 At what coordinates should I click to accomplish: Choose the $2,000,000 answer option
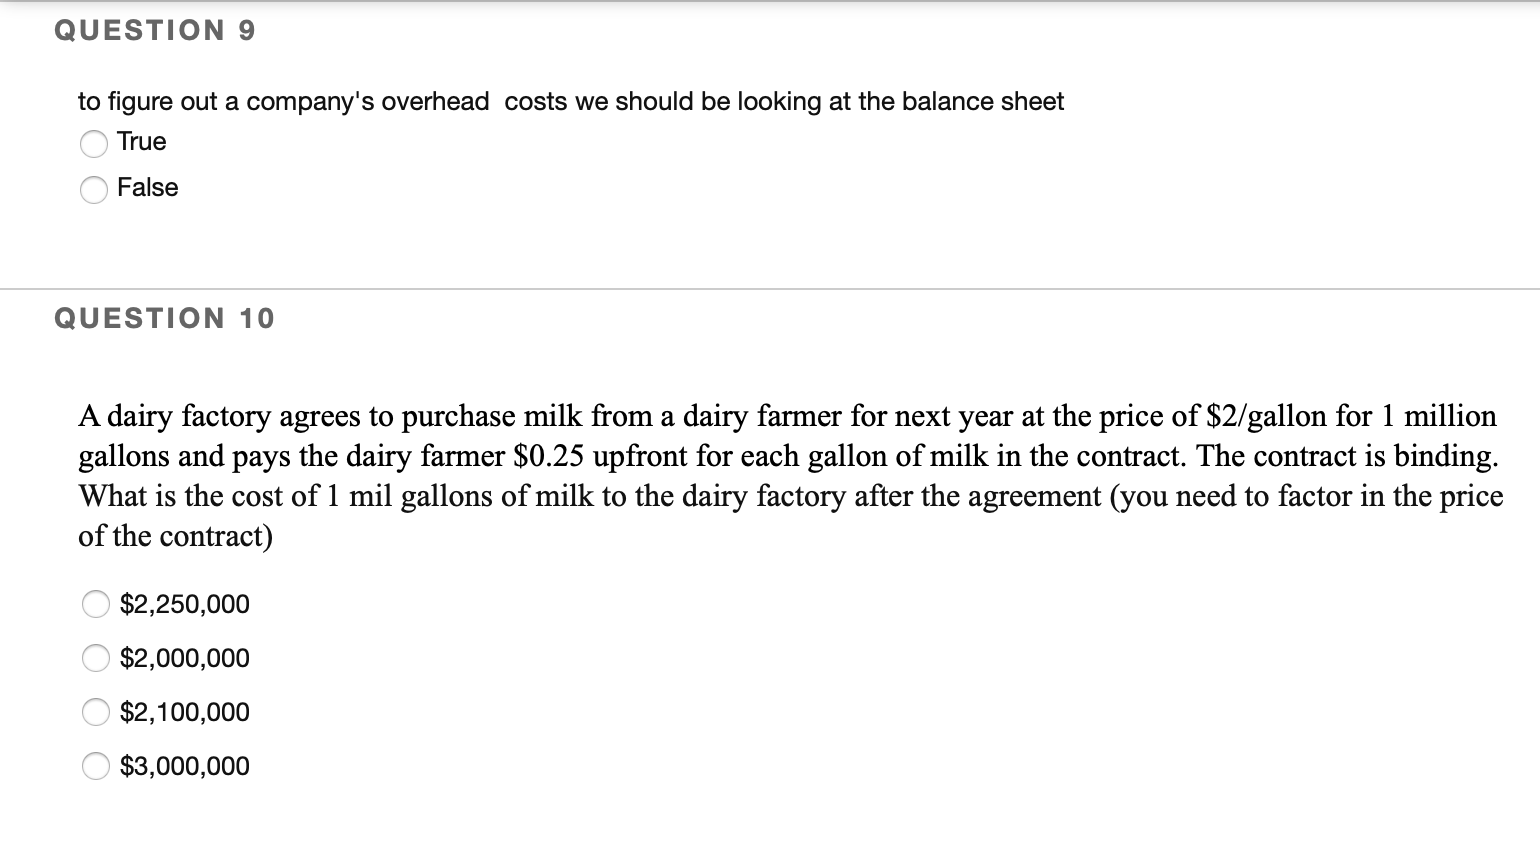[95, 658]
